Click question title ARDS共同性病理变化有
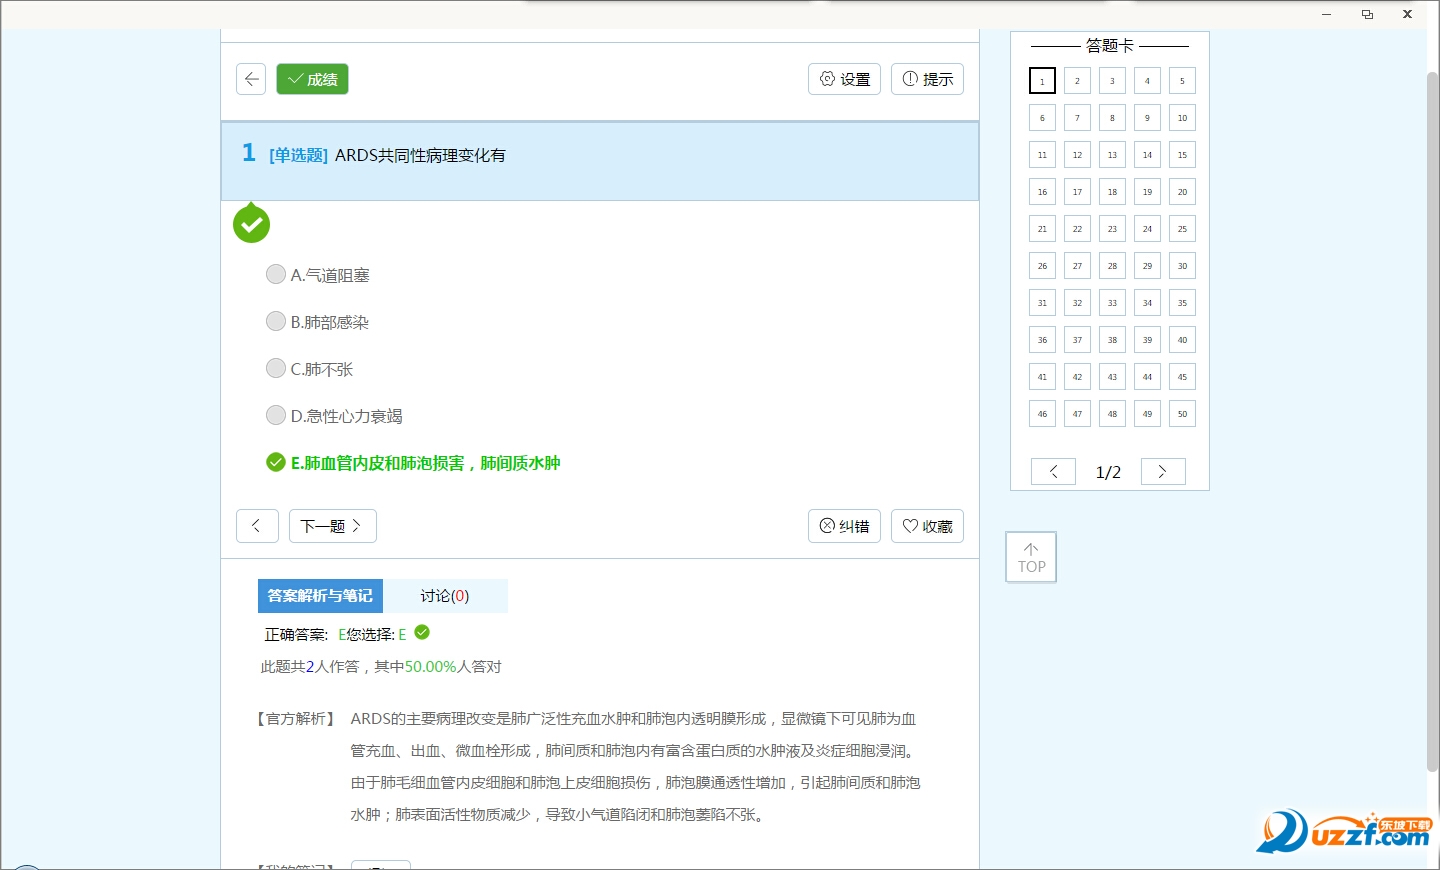Screen dimensions: 1440x870 pyautogui.click(x=420, y=155)
